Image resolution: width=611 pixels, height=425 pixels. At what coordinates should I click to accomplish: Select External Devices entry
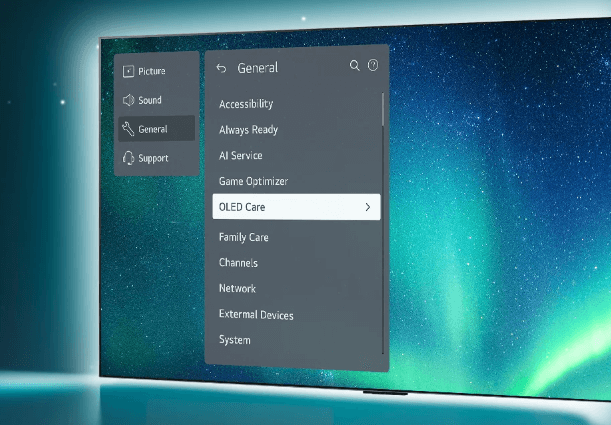click(256, 315)
